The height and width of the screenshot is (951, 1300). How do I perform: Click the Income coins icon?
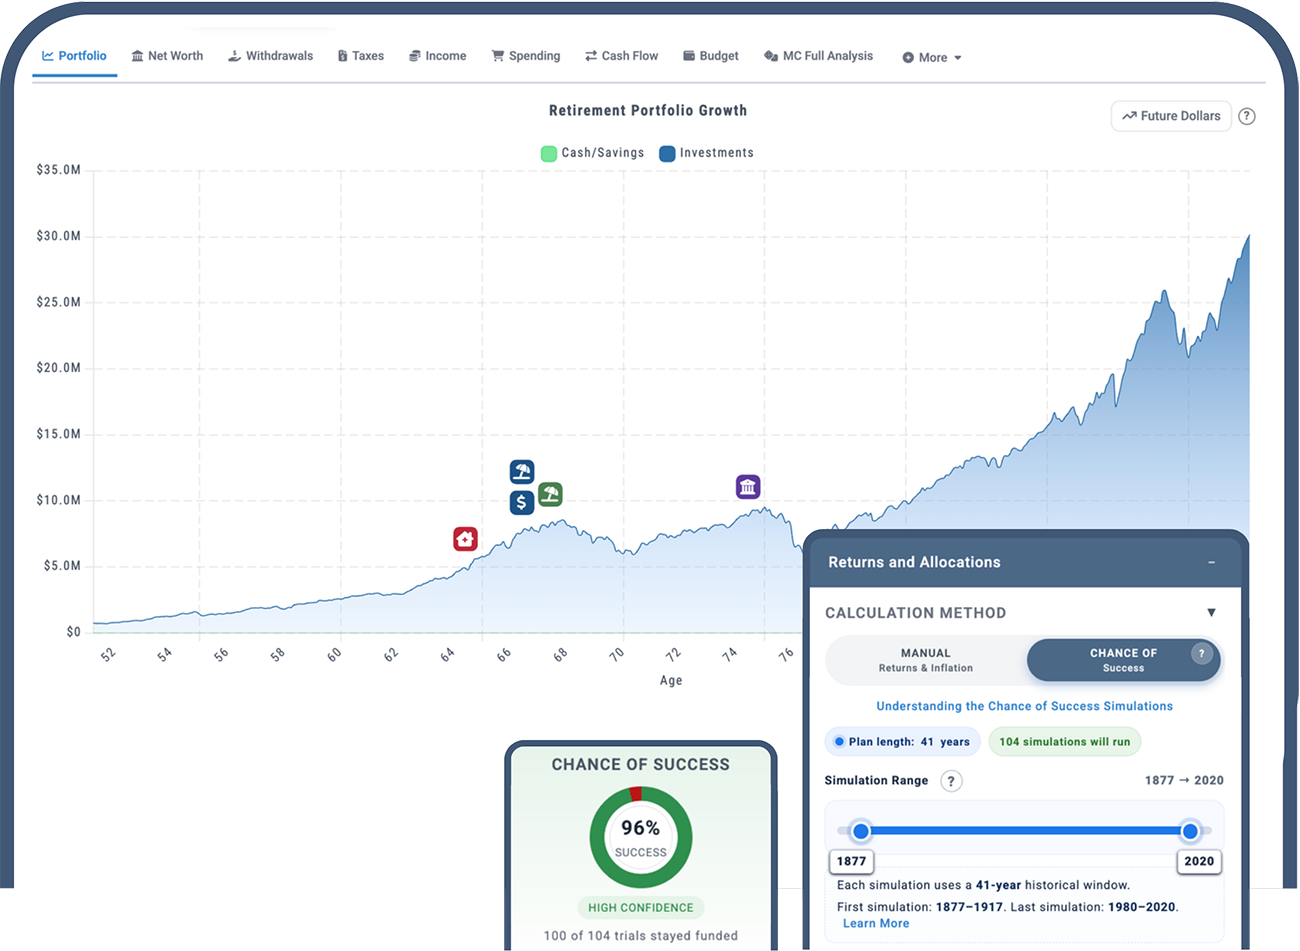pyautogui.click(x=414, y=56)
